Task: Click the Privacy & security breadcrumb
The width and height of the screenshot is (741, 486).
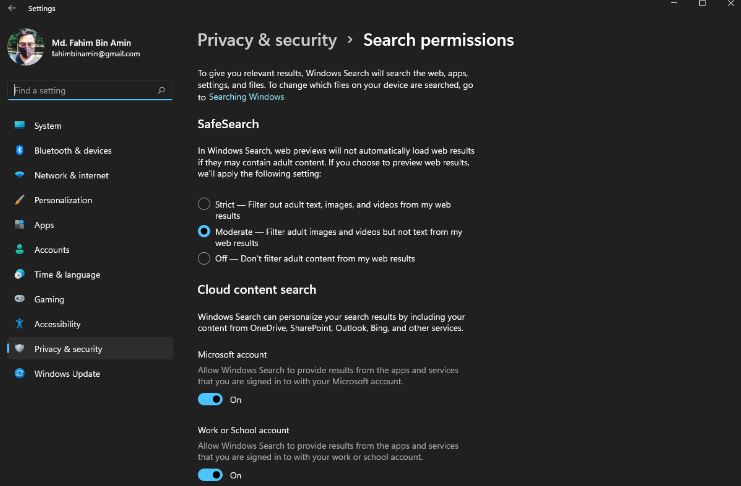Action: 267,40
